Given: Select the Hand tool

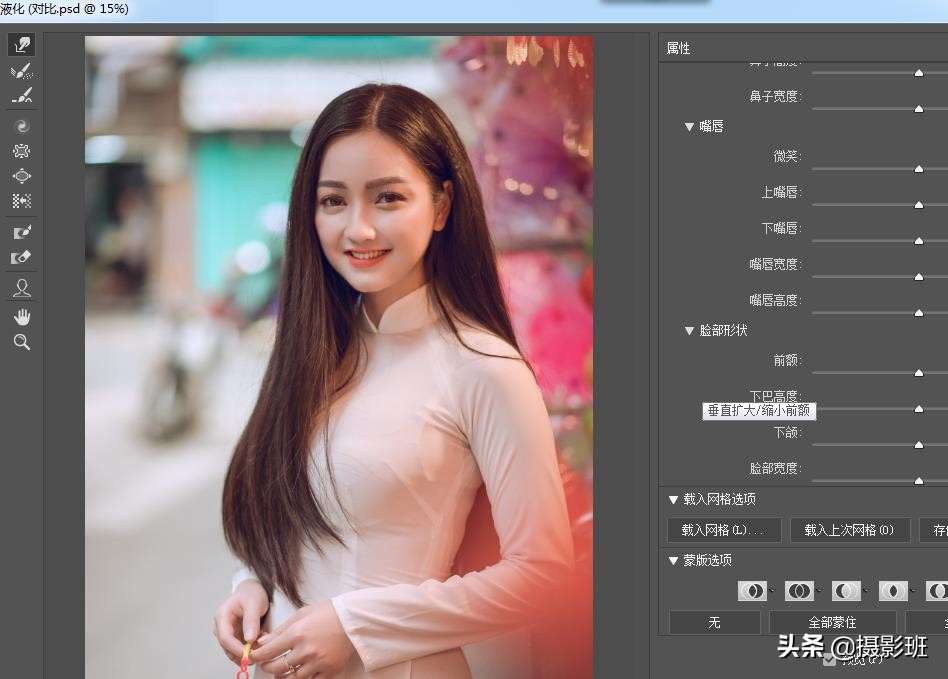Looking at the screenshot, I should [x=22, y=317].
